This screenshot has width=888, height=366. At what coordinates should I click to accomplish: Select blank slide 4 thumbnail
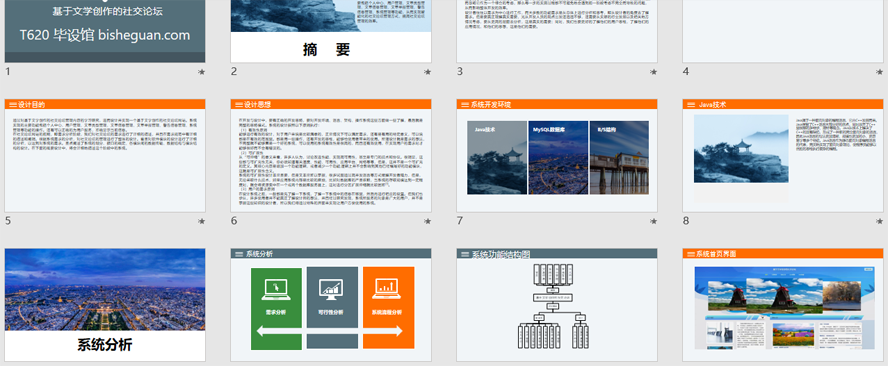783,31
